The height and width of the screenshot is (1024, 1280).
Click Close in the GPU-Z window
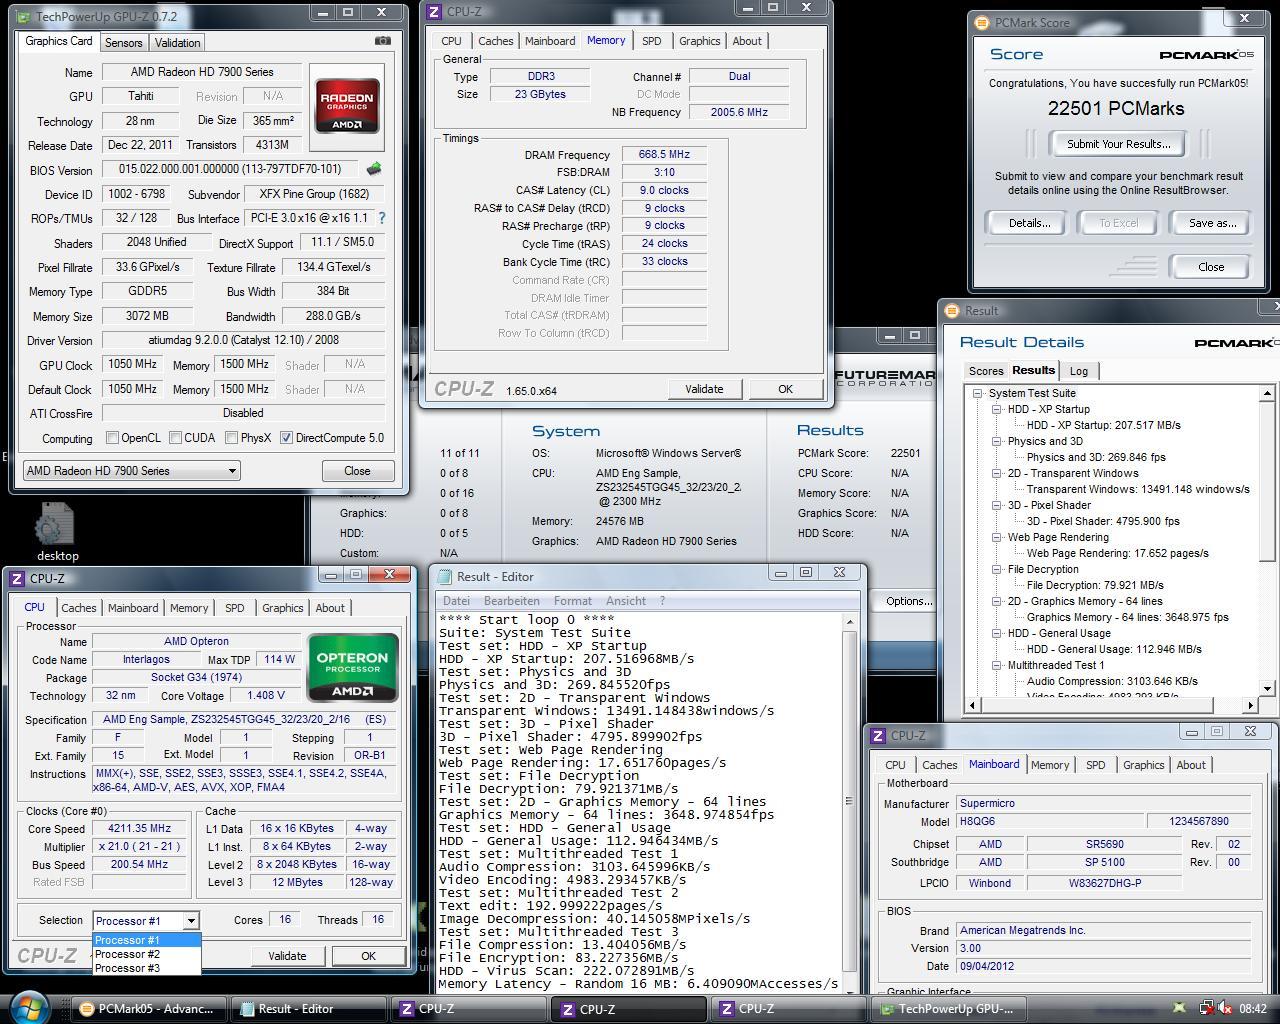pos(357,470)
